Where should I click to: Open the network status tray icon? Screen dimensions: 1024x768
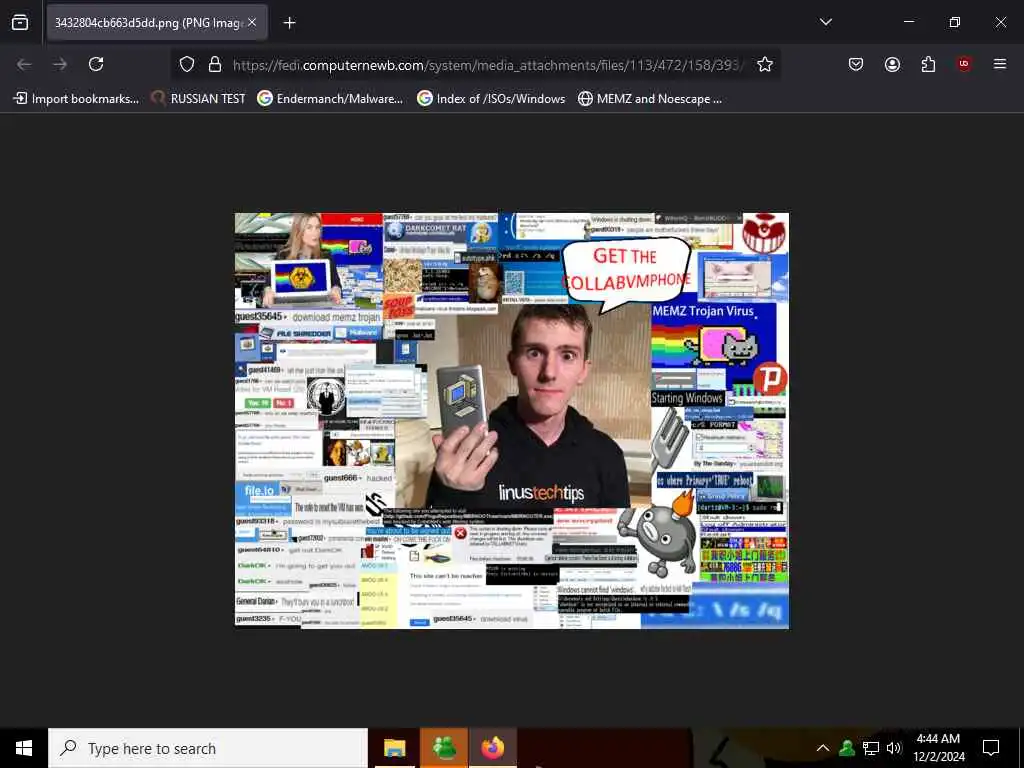[871, 748]
